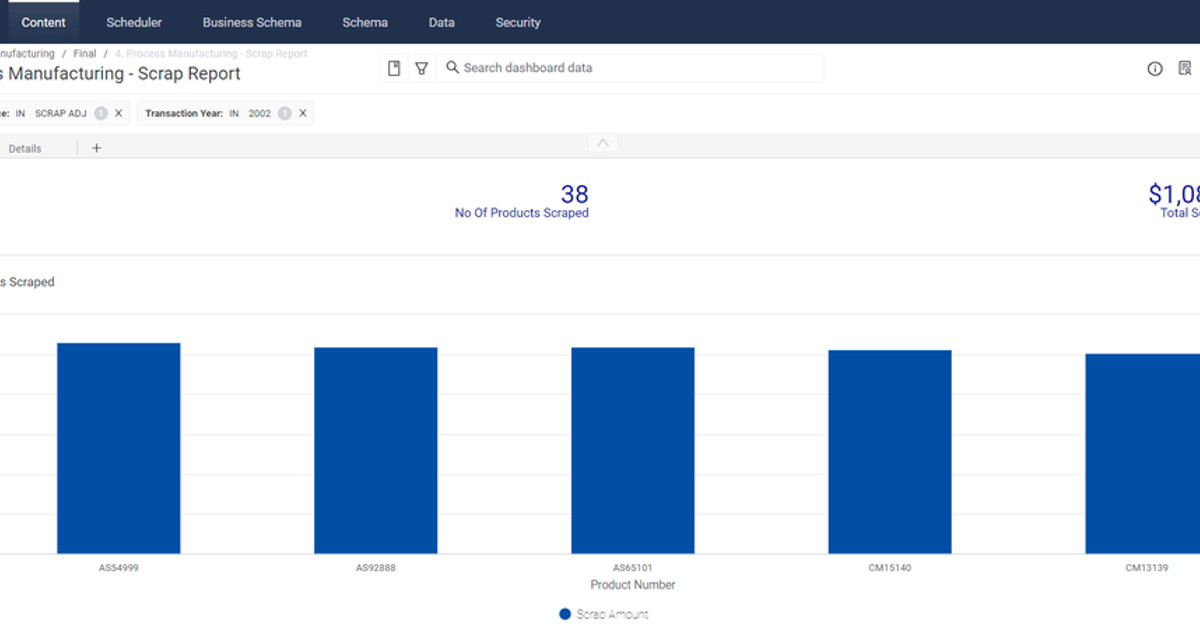Image resolution: width=1200 pixels, height=628 pixels.
Task: Go to the Schema tab
Action: 365,22
